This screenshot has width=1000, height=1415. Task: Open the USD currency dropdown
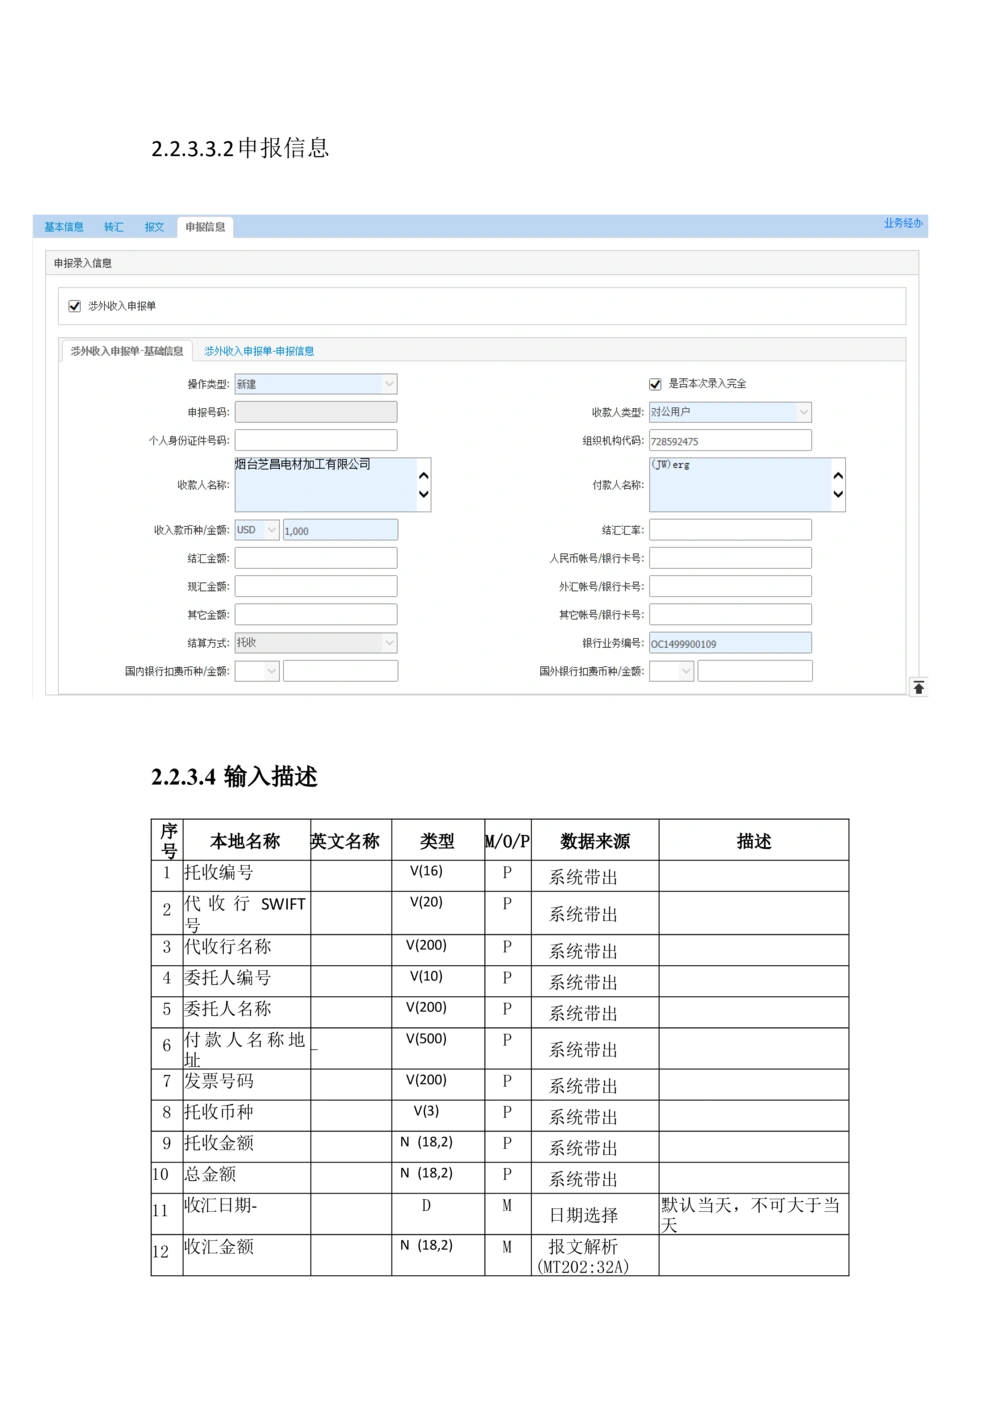pyautogui.click(x=271, y=529)
